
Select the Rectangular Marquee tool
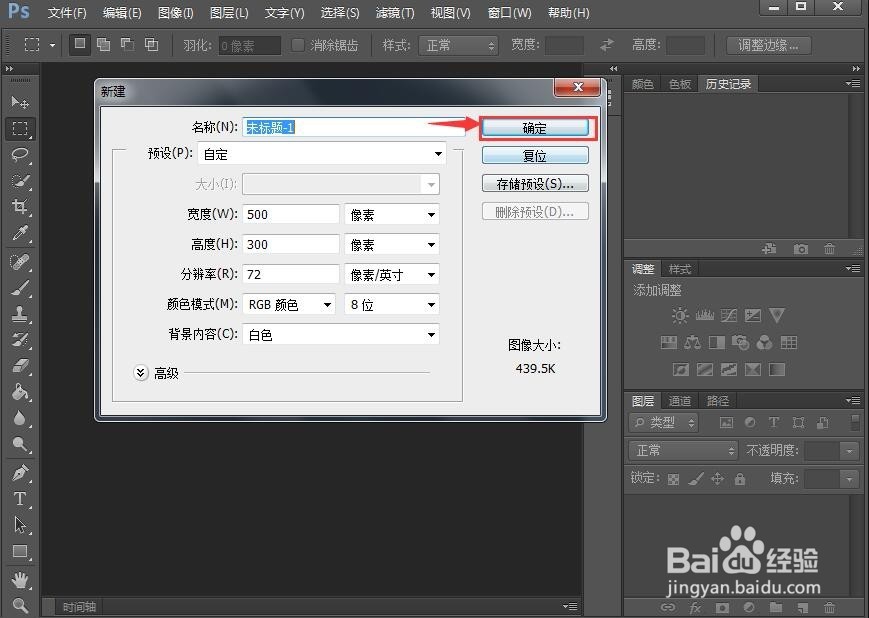pos(20,129)
